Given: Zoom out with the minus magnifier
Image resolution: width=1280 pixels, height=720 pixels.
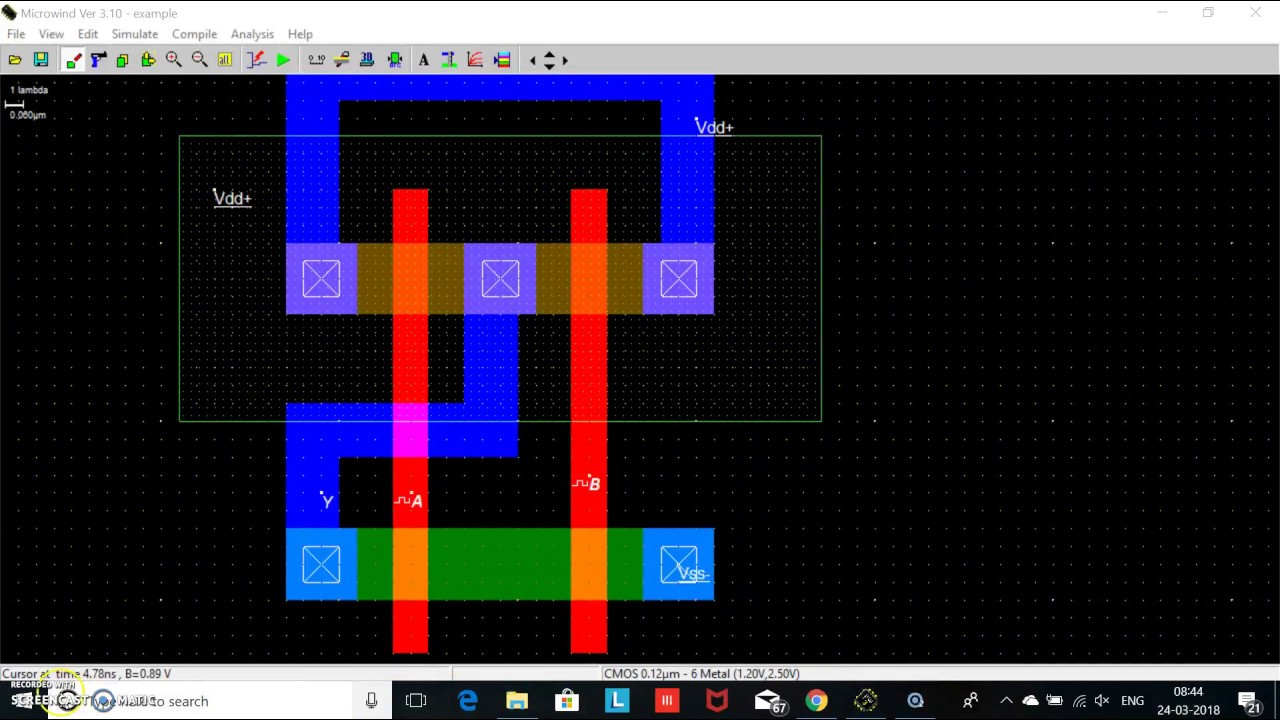Looking at the screenshot, I should tap(199, 60).
